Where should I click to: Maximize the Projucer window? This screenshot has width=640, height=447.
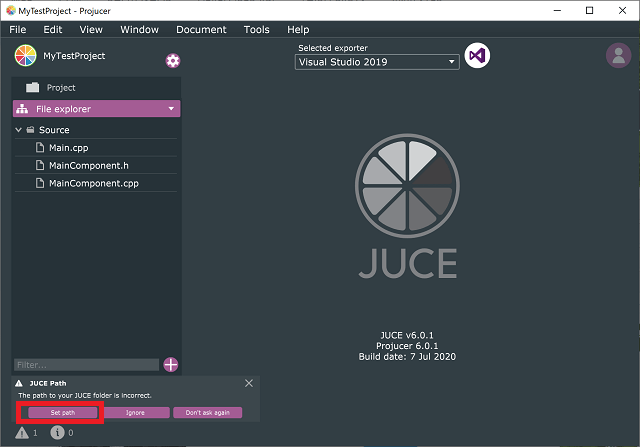tap(589, 11)
